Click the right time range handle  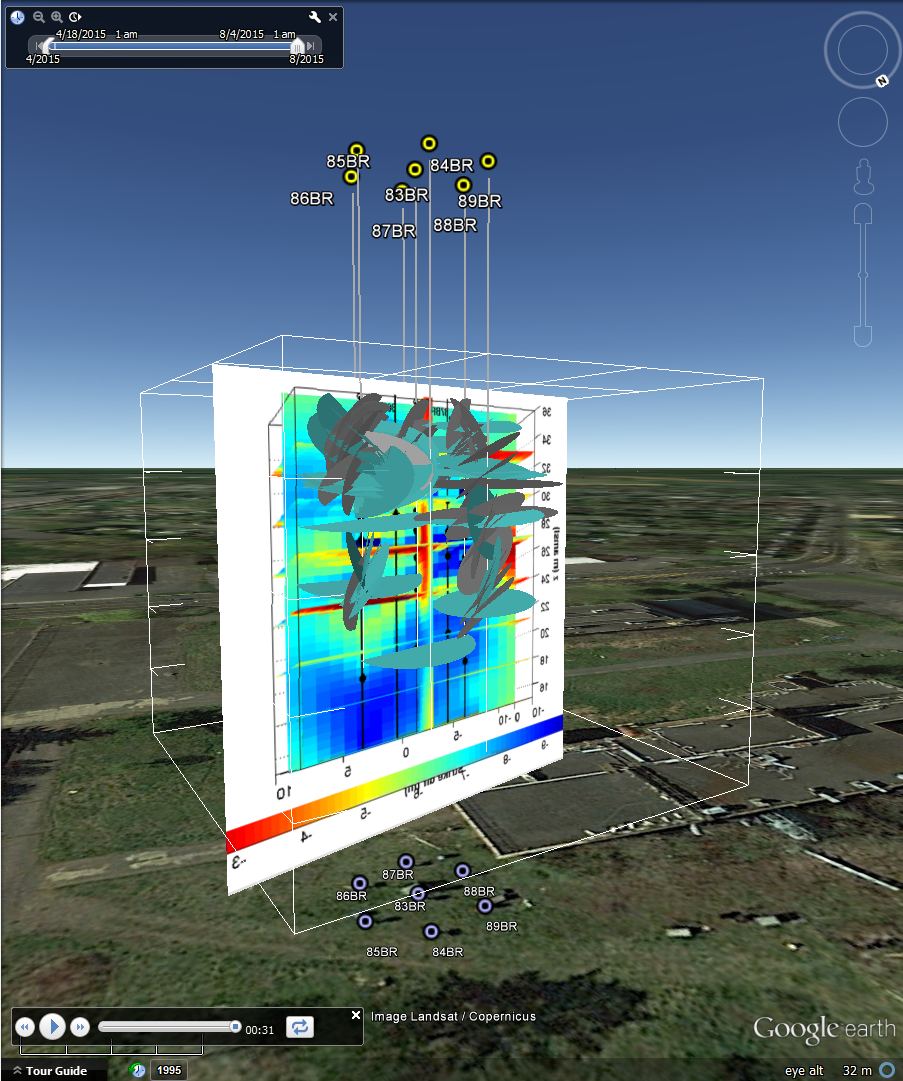pos(297,46)
